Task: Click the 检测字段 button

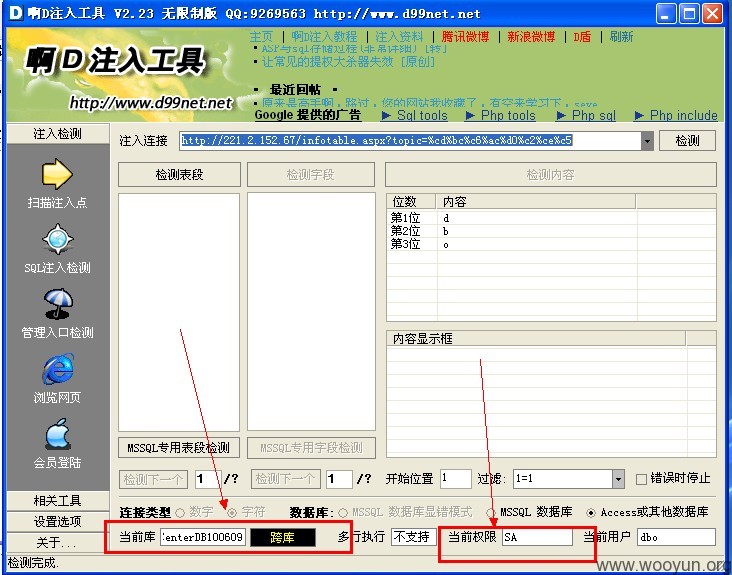Action: 310,175
